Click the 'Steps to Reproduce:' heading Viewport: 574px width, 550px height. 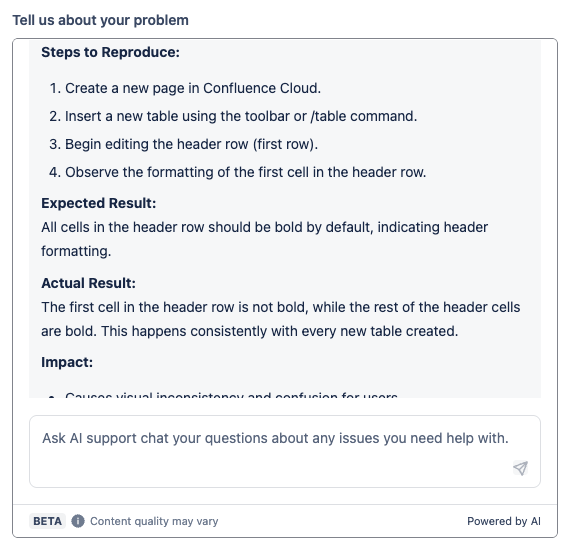111,52
